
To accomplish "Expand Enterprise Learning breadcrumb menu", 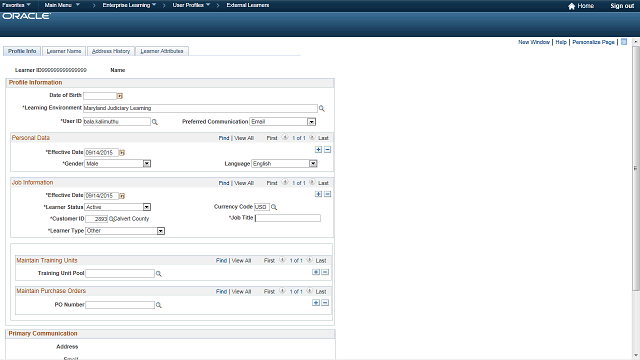I will (x=129, y=5).
